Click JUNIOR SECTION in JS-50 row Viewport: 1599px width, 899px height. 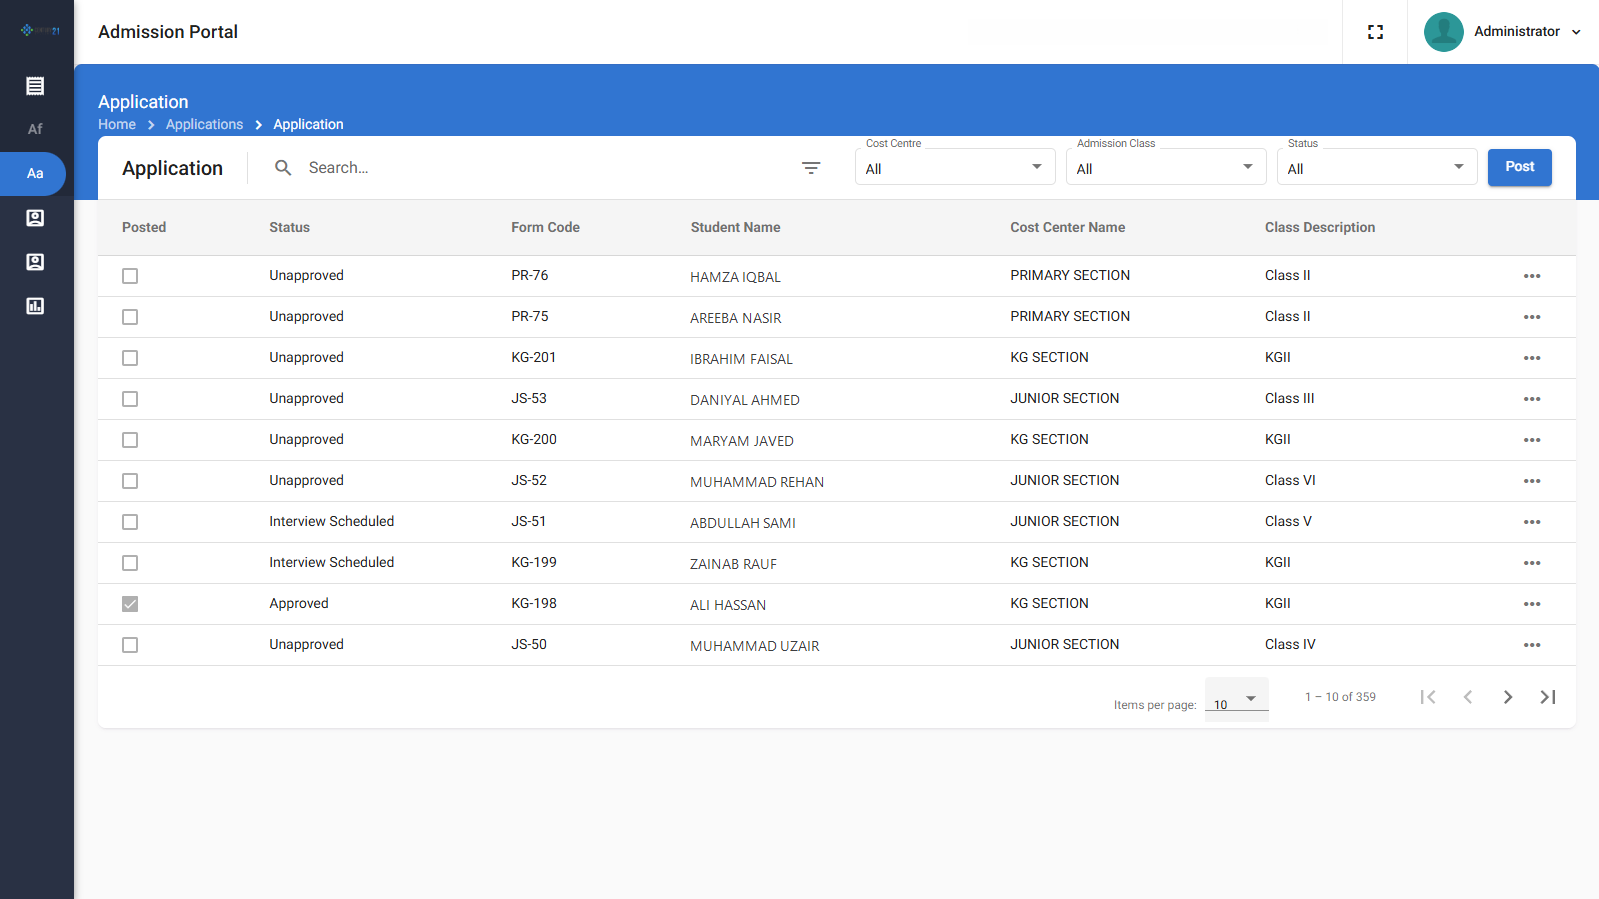click(1065, 644)
